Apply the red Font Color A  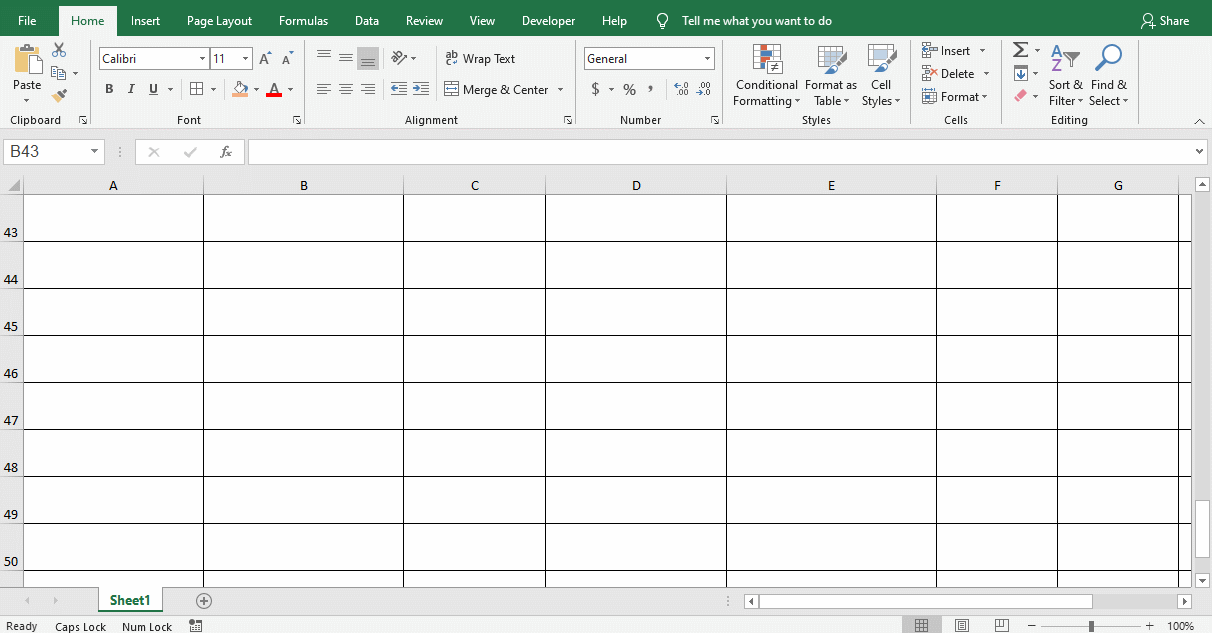pos(274,89)
